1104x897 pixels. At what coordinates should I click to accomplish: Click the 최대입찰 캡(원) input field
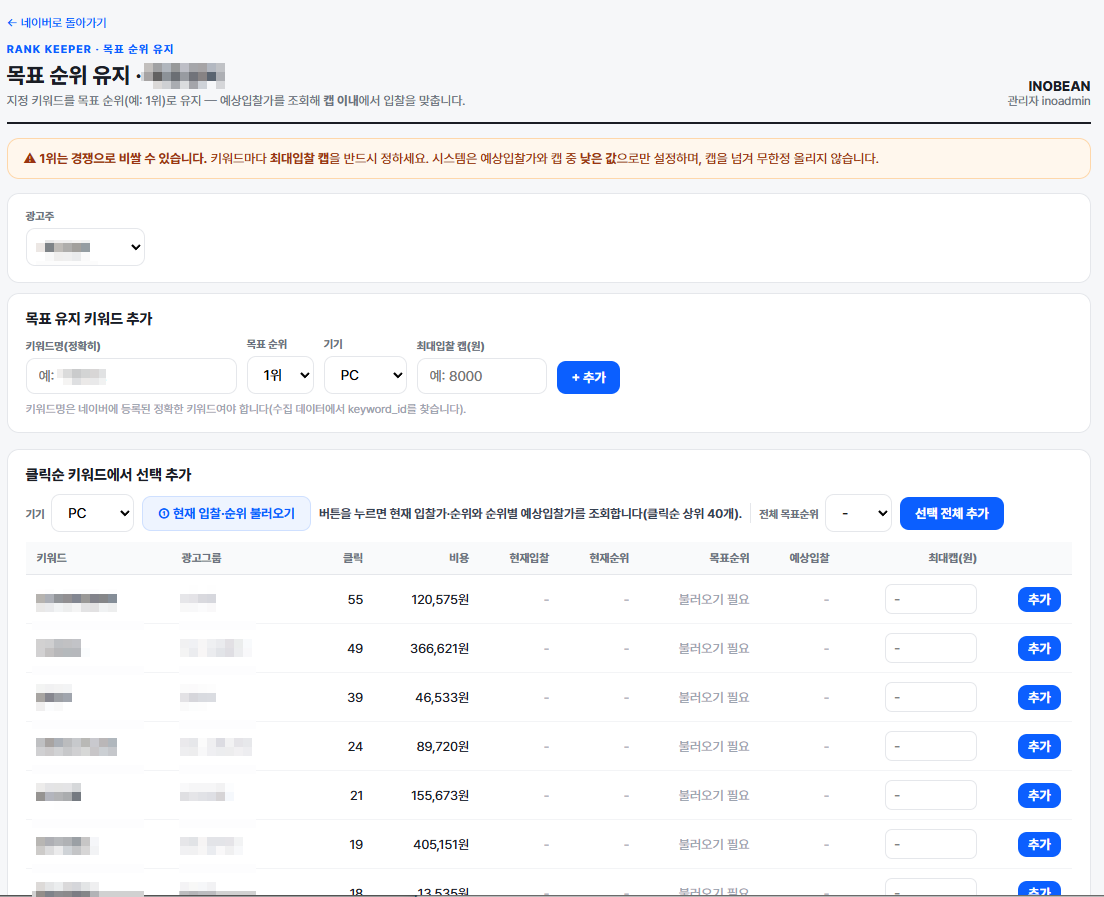(x=482, y=376)
